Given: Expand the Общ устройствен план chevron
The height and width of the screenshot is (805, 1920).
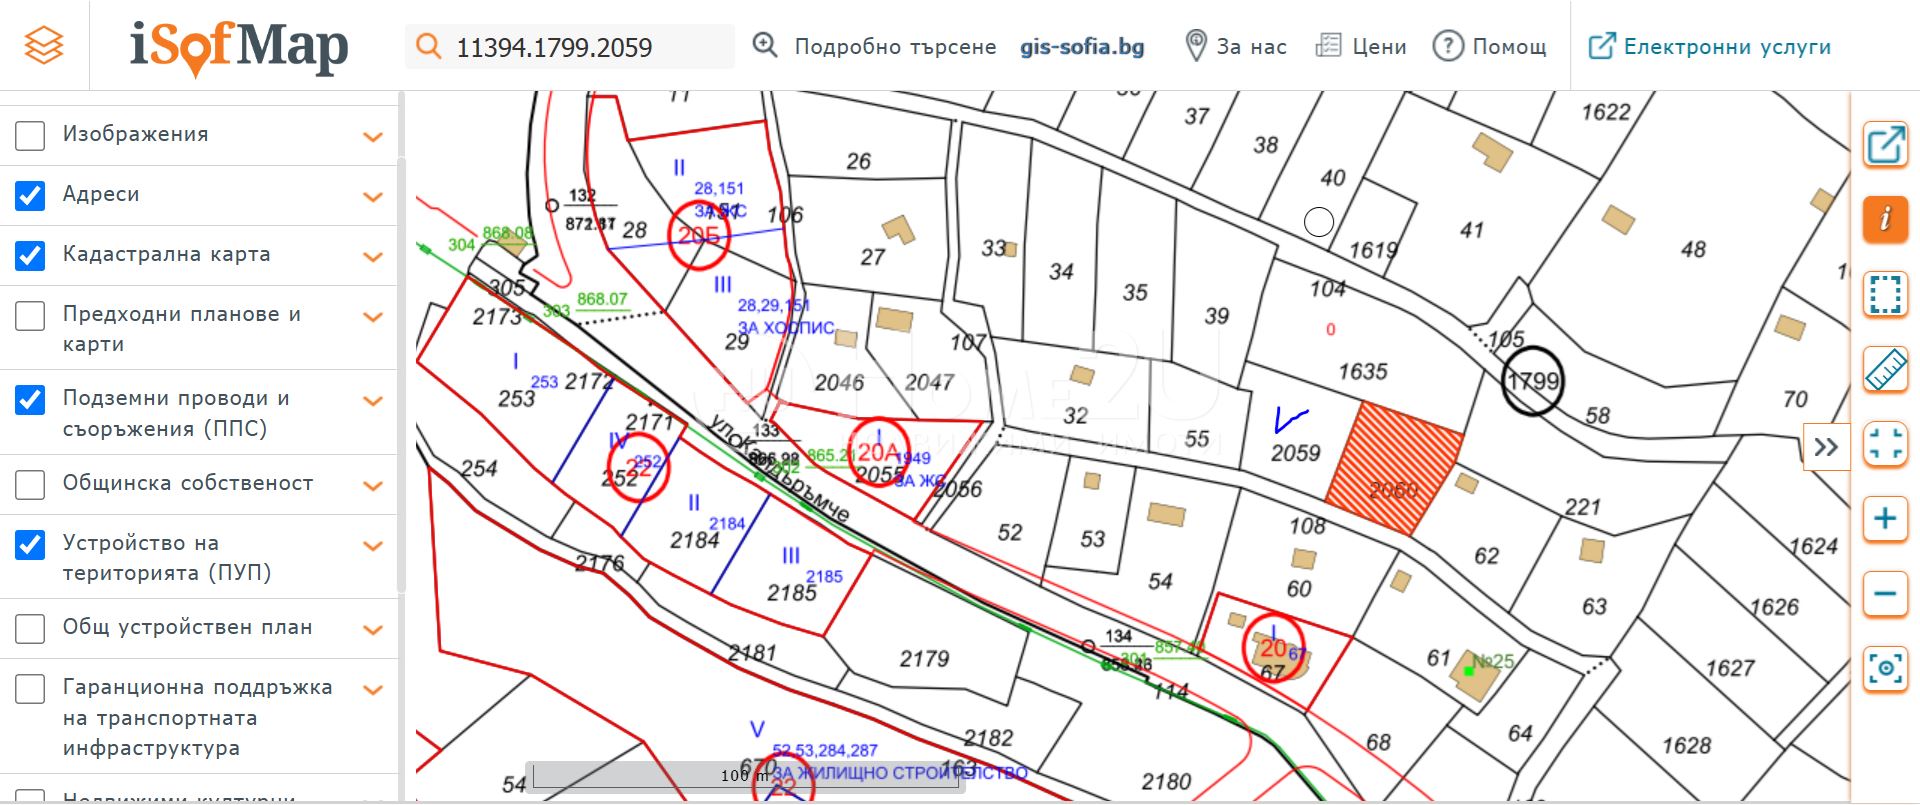Looking at the screenshot, I should coord(373,629).
